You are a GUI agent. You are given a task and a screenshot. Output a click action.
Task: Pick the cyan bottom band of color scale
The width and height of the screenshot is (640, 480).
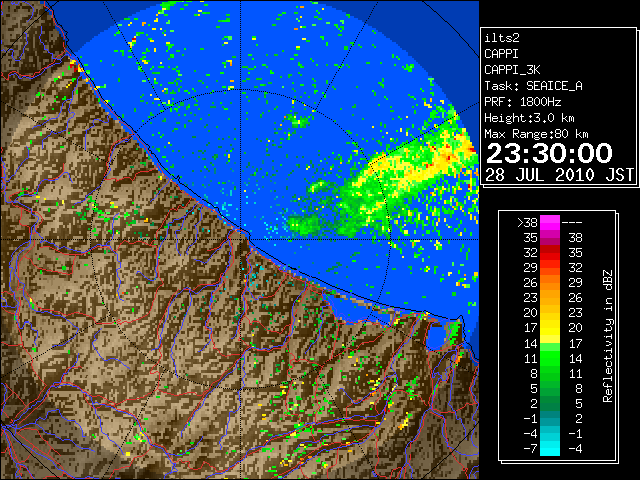point(550,449)
